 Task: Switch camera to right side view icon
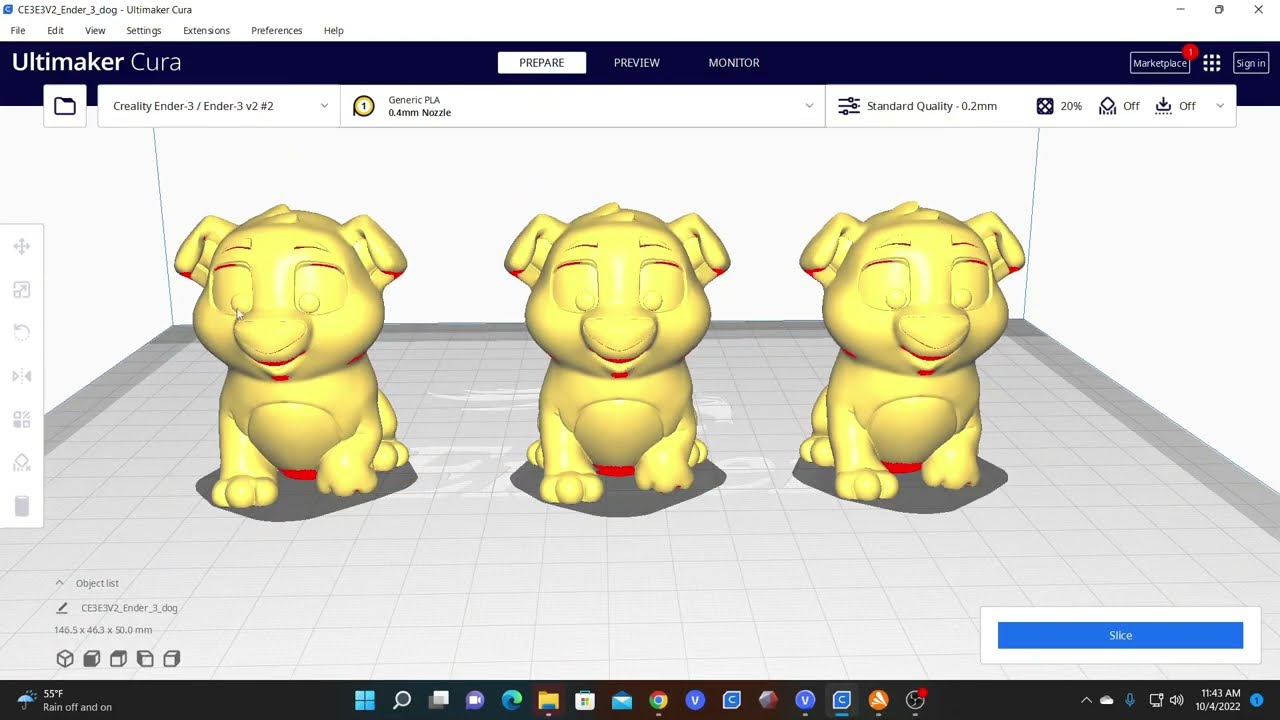point(171,658)
